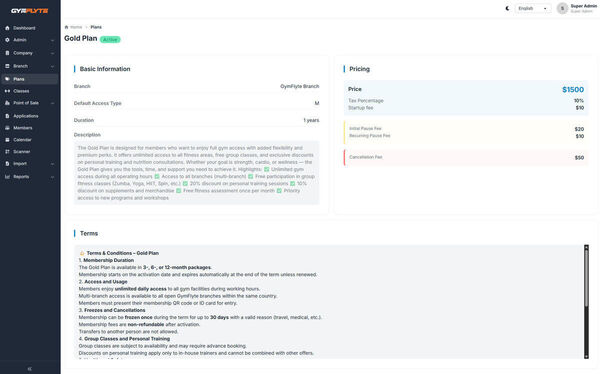Click GymFlyte Branch value
Viewport: 600px width, 374px height.
300,86
